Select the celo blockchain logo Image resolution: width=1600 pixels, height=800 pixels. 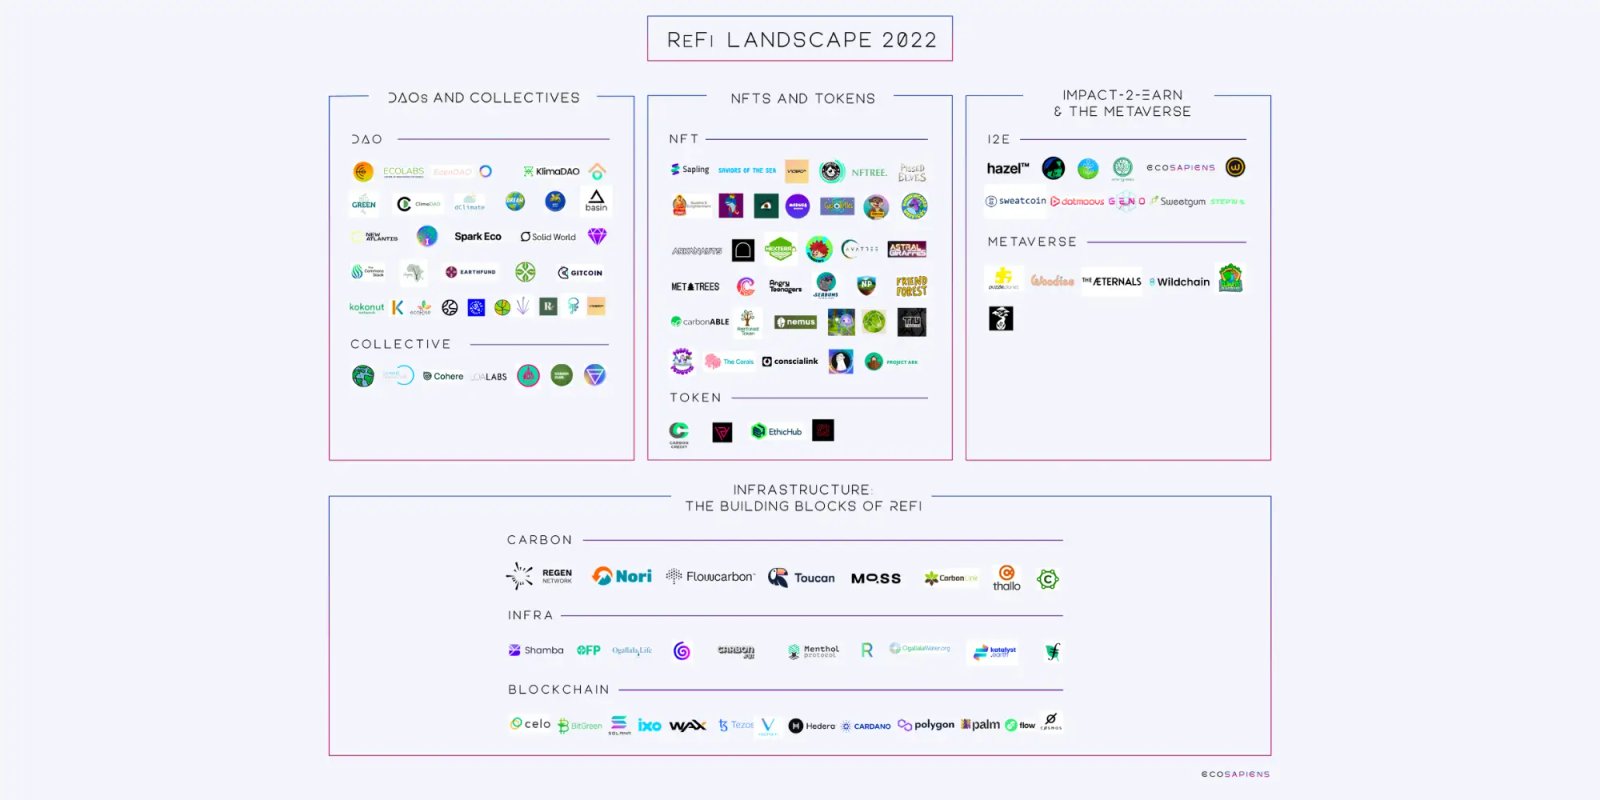531,724
